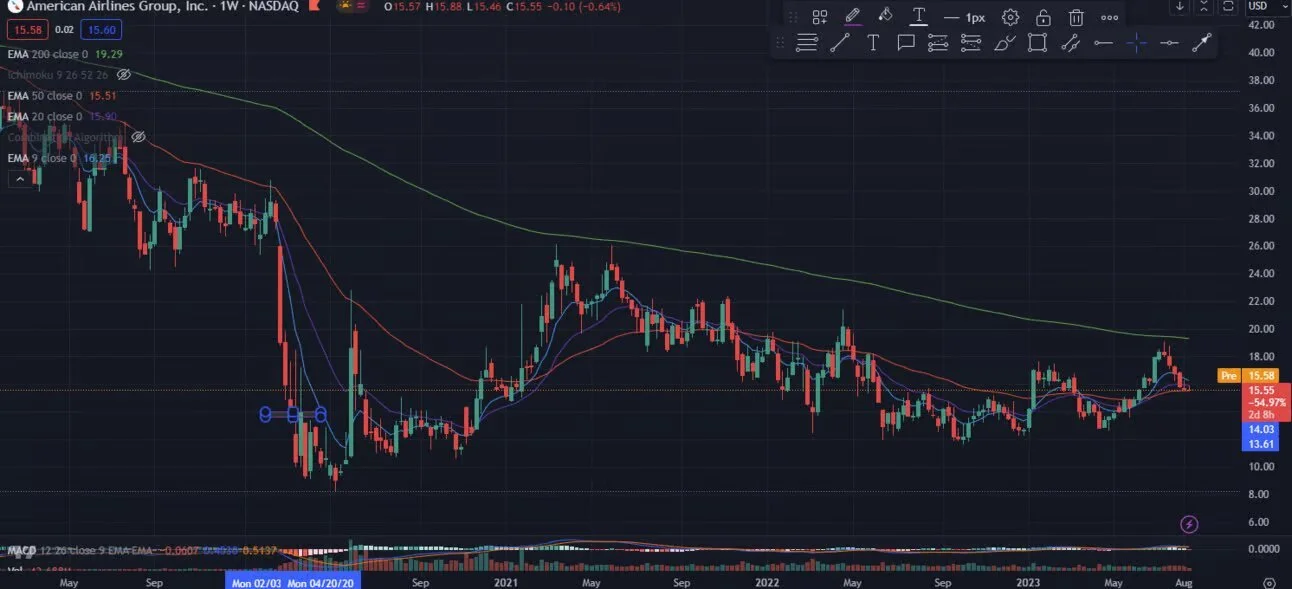Select the Horizontal ray tool

click(x=1103, y=43)
